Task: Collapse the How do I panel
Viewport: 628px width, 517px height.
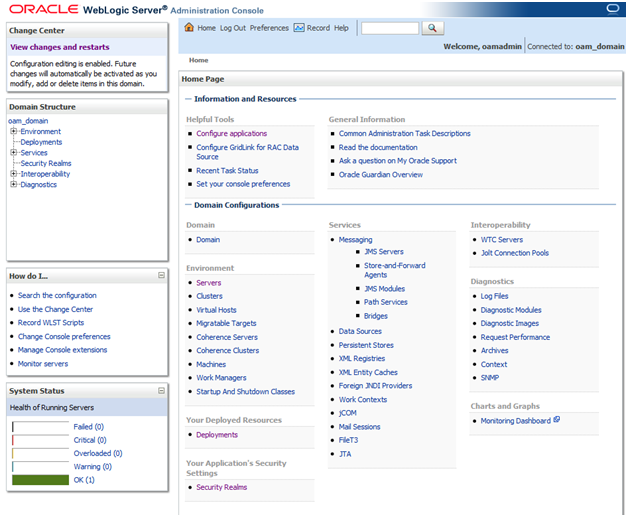Action: (x=161, y=275)
